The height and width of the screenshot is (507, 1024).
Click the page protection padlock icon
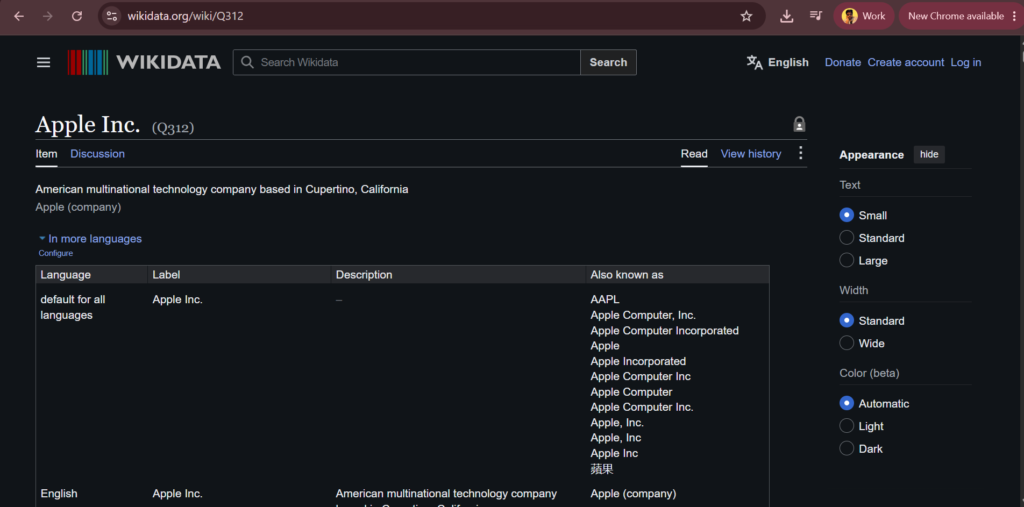[799, 124]
